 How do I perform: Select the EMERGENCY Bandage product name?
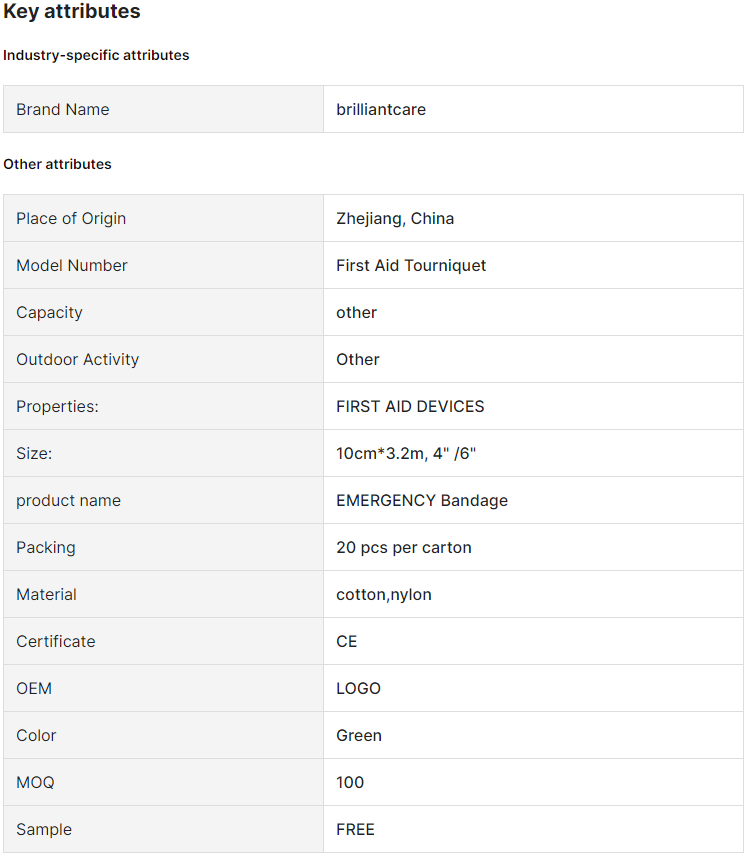tap(422, 501)
